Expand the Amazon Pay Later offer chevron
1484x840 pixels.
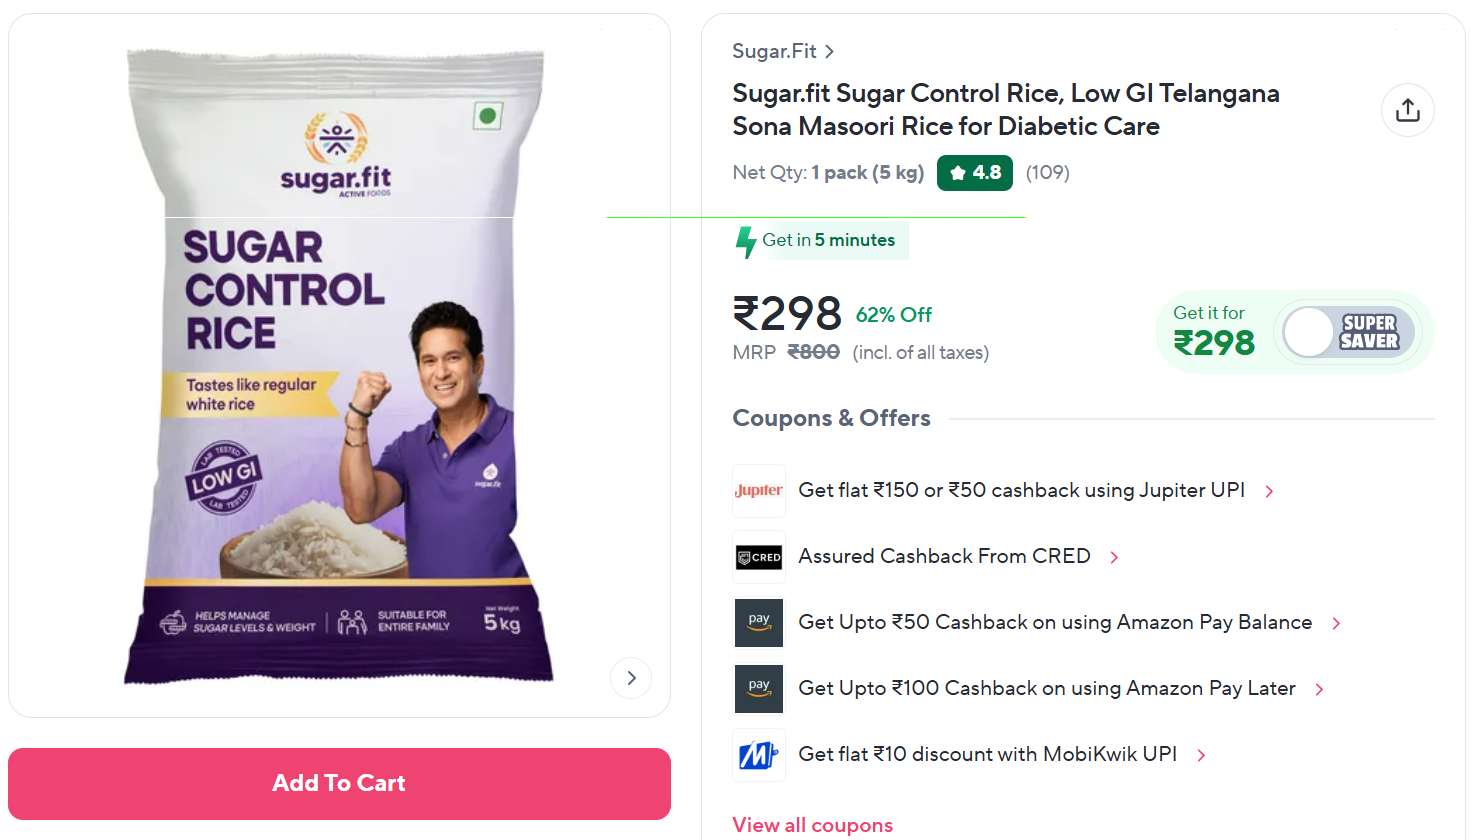pos(1319,689)
